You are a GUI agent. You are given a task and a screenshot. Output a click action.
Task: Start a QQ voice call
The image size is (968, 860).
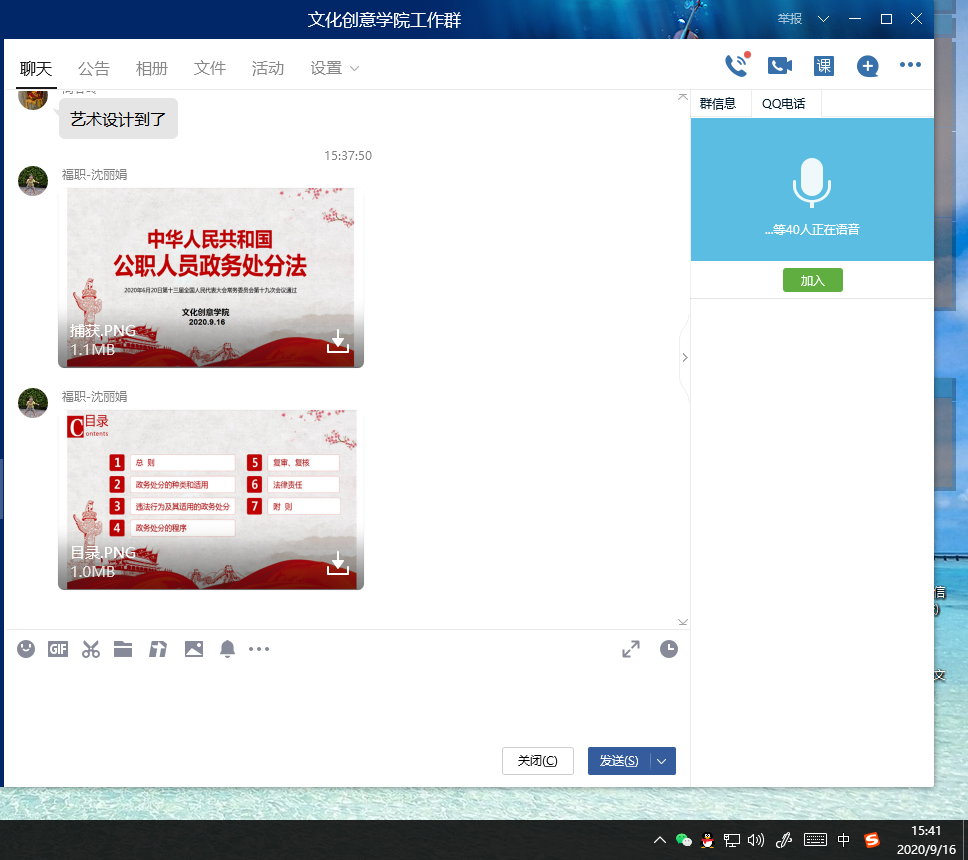736,66
